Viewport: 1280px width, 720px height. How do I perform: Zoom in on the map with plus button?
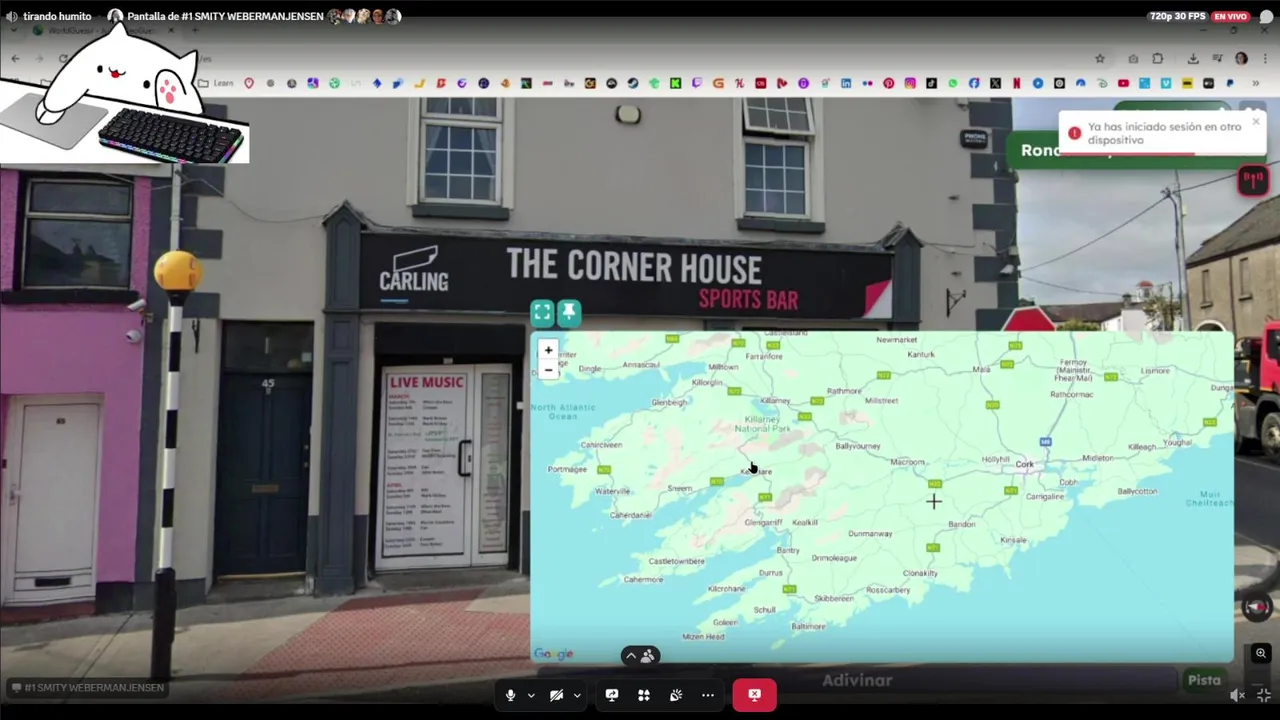(x=548, y=350)
